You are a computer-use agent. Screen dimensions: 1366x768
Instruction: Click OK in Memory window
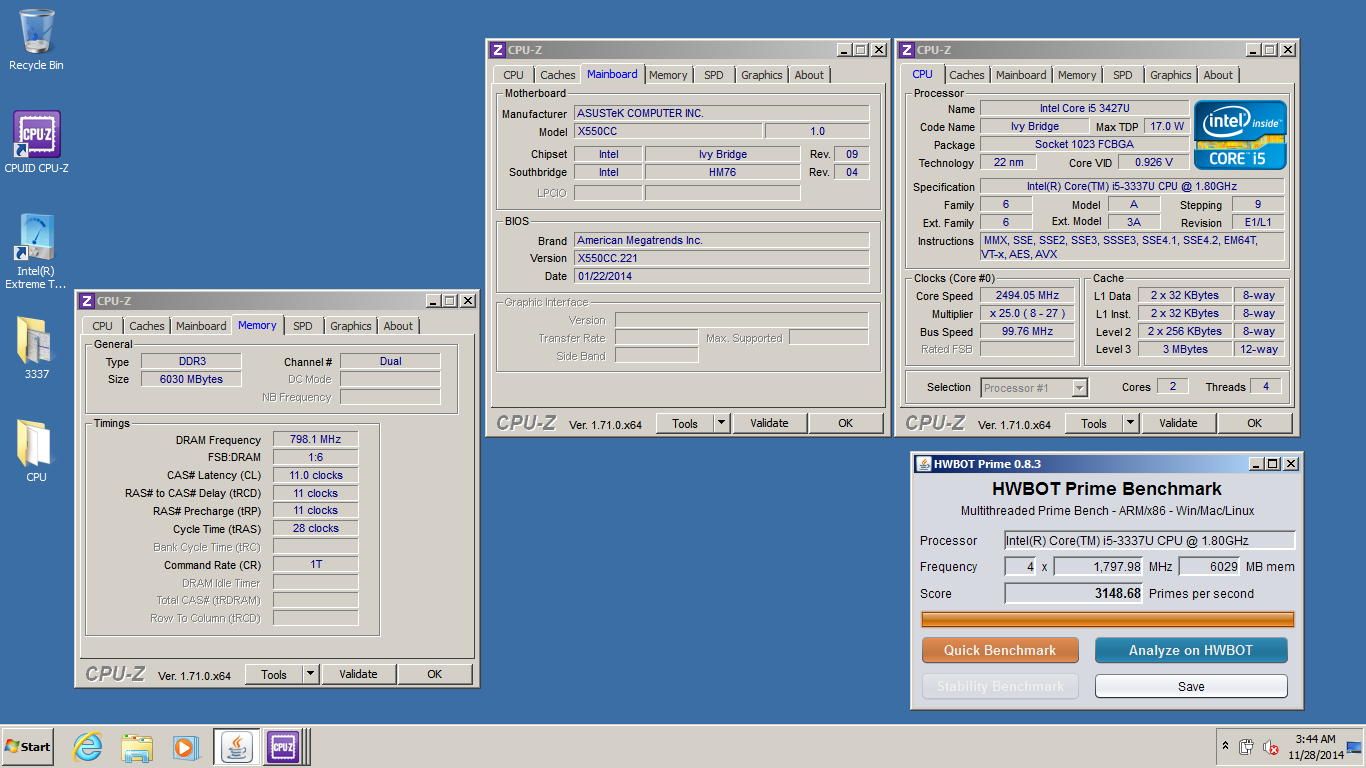click(435, 675)
